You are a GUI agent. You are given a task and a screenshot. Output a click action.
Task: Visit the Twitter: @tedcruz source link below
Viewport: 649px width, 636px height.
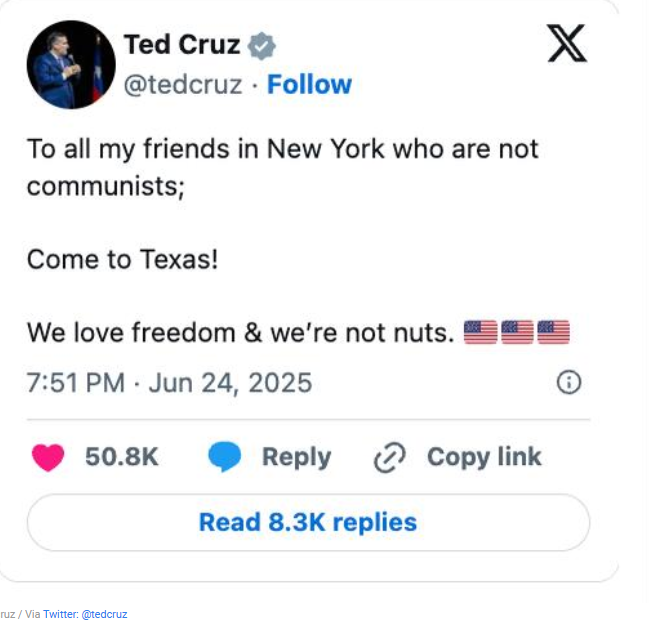click(85, 614)
